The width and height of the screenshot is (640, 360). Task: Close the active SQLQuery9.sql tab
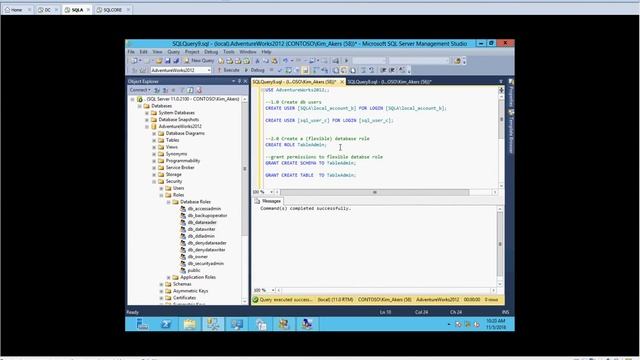[x=342, y=82]
